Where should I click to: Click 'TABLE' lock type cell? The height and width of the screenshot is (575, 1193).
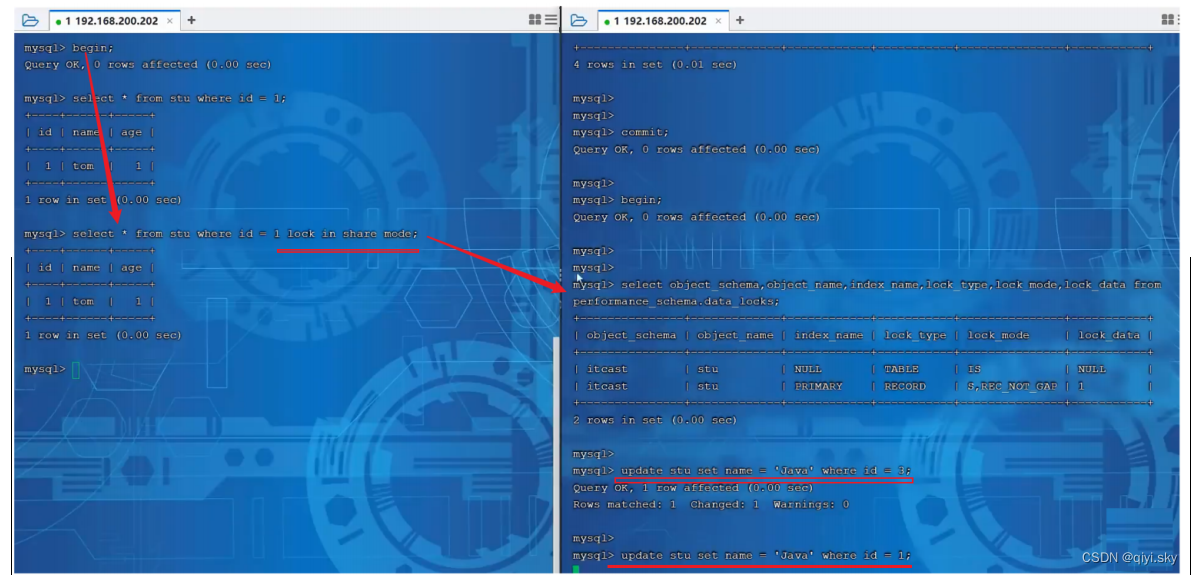click(x=901, y=370)
